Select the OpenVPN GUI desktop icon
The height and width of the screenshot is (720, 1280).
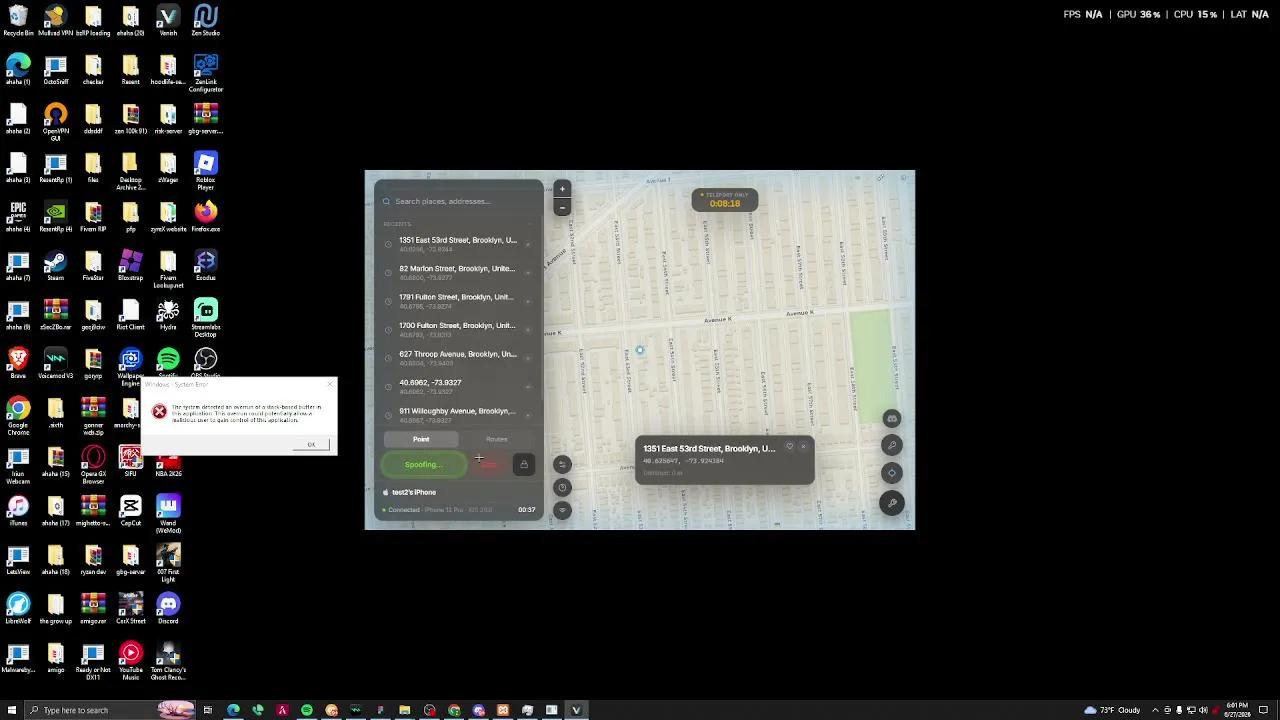pos(55,122)
